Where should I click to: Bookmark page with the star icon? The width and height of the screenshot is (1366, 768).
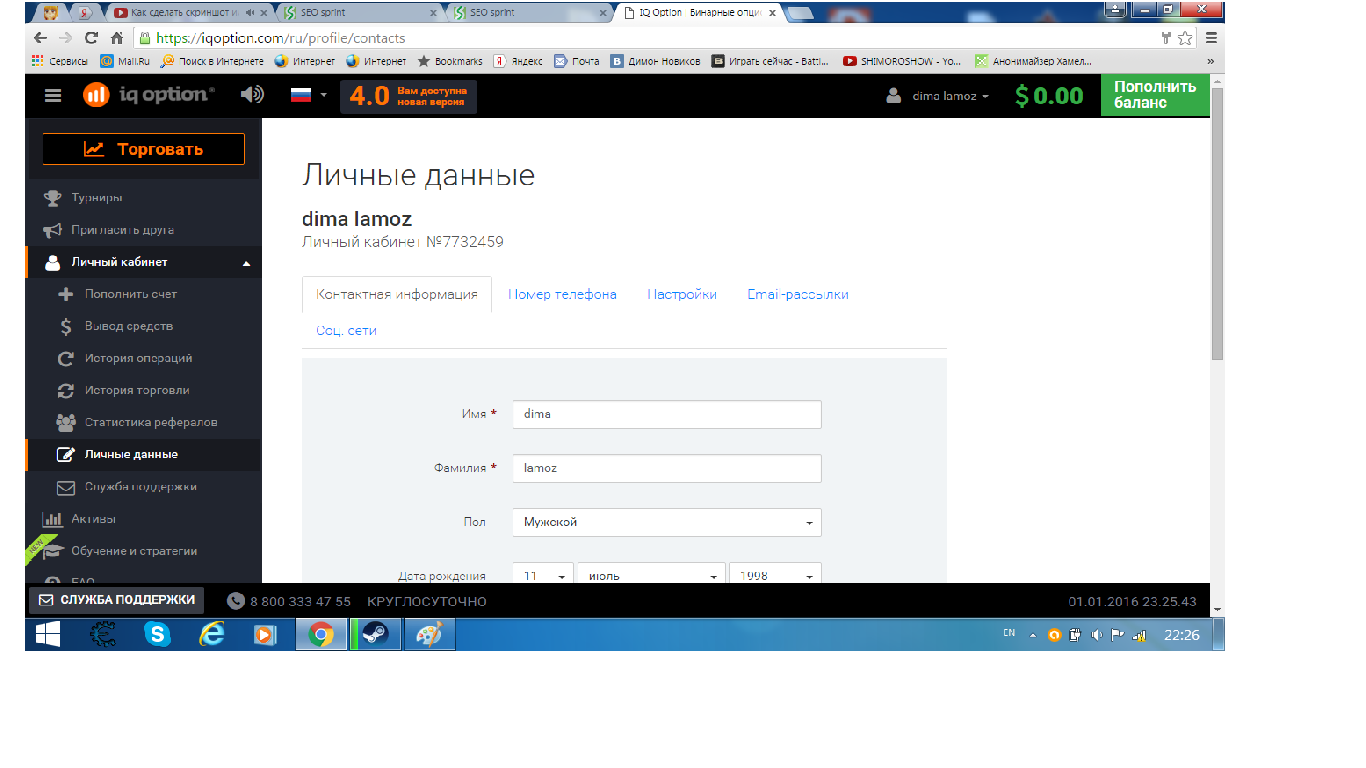pyautogui.click(x=1185, y=38)
